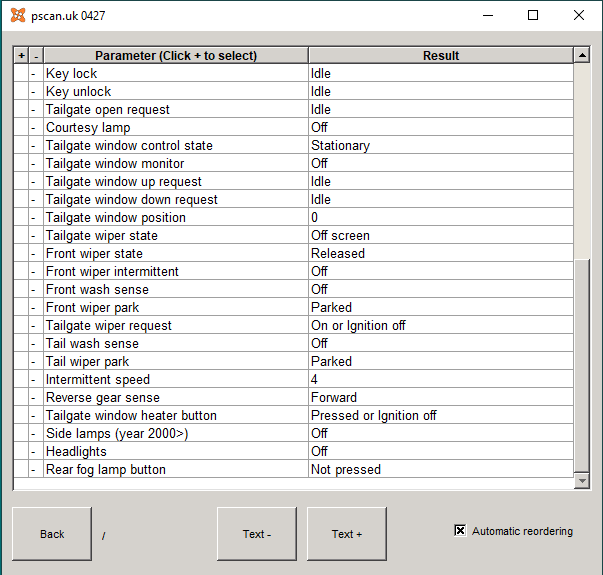Click the scrollbar down arrow

pyautogui.click(x=582, y=480)
